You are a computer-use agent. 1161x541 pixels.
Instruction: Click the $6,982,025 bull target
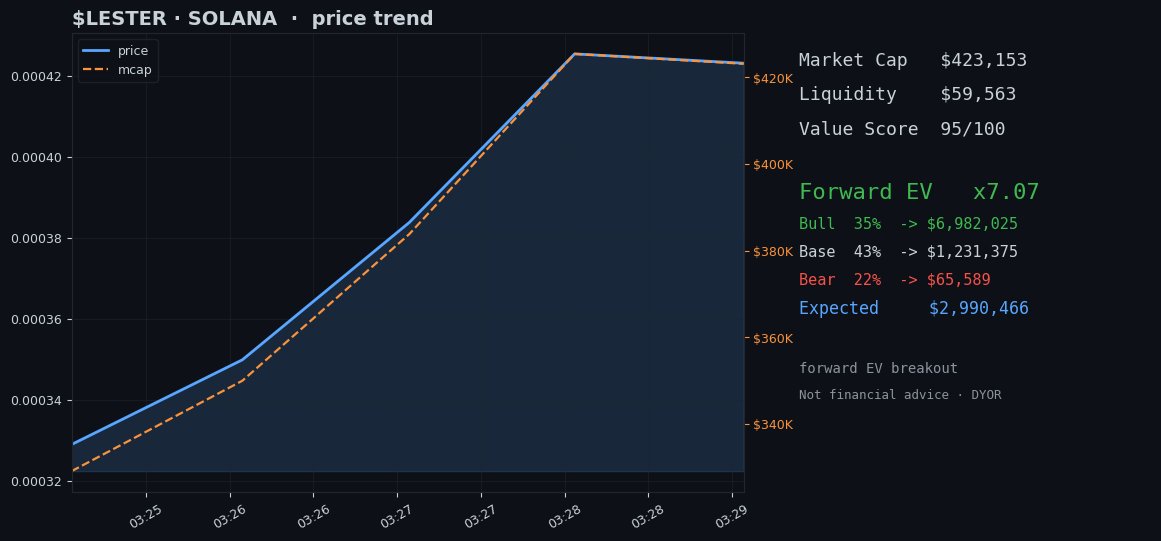[x=972, y=224]
